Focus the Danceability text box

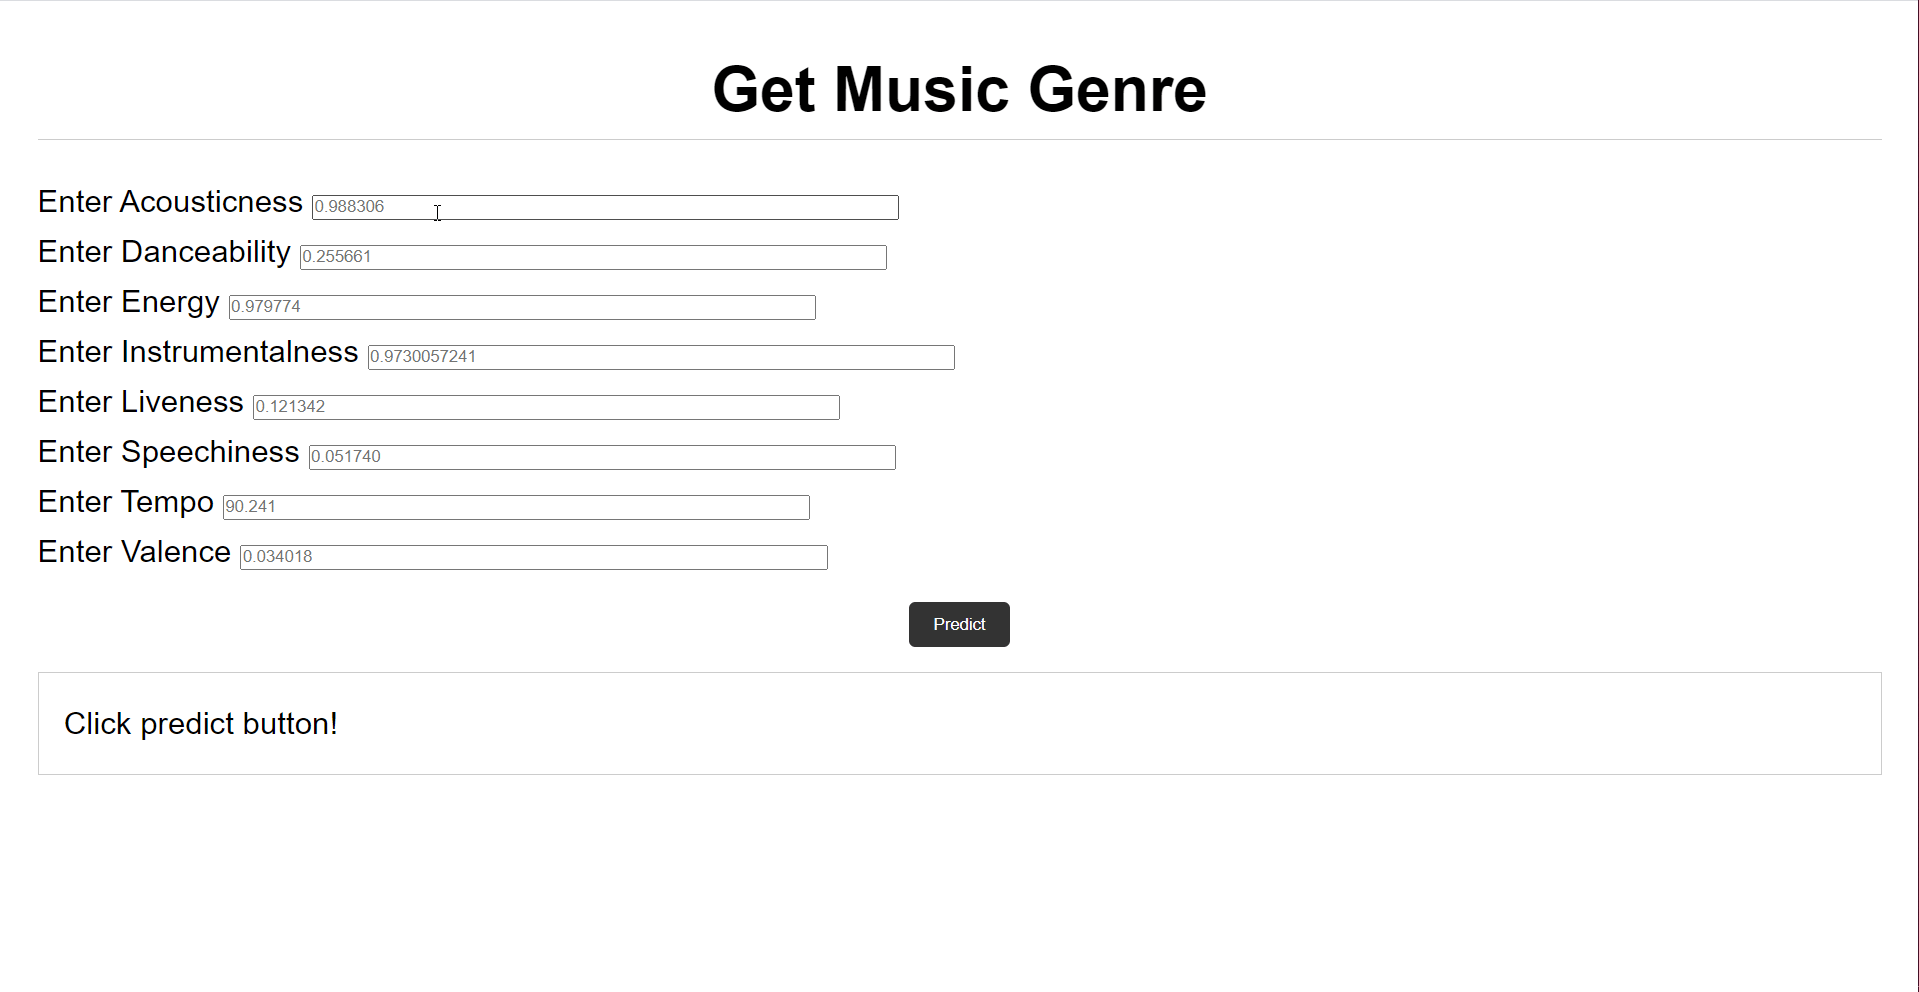coord(593,257)
